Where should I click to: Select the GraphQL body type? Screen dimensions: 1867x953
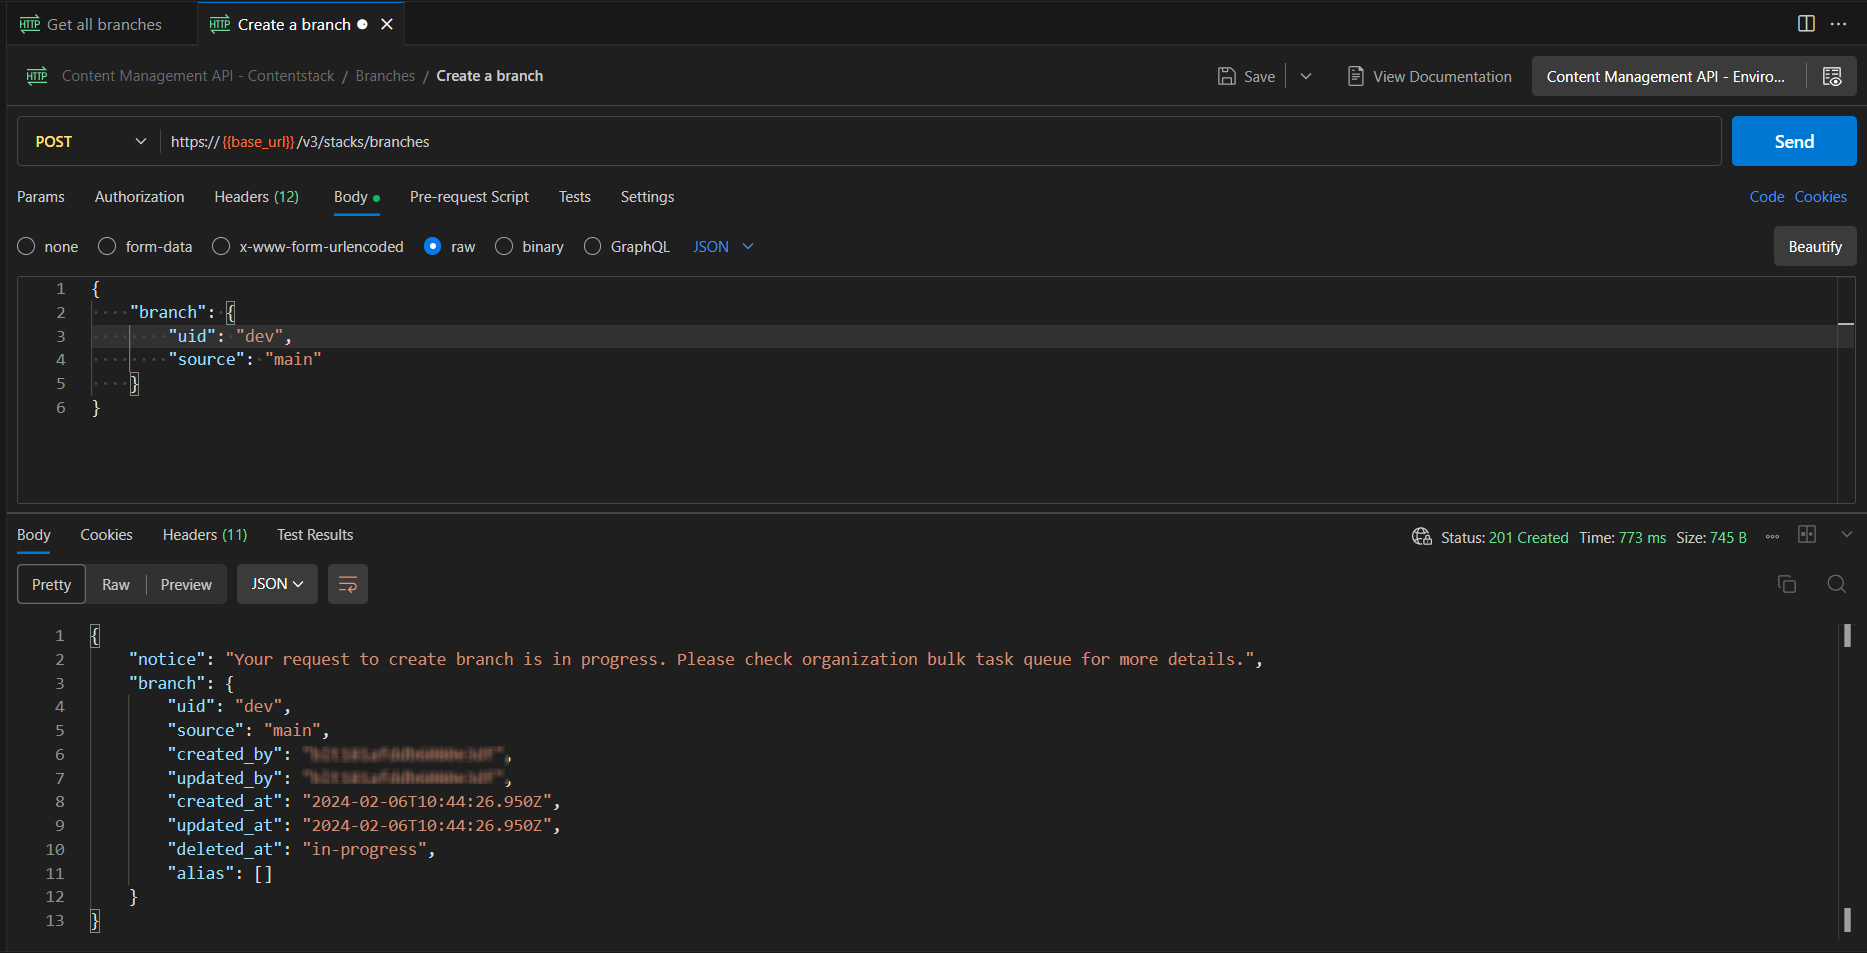click(x=593, y=247)
